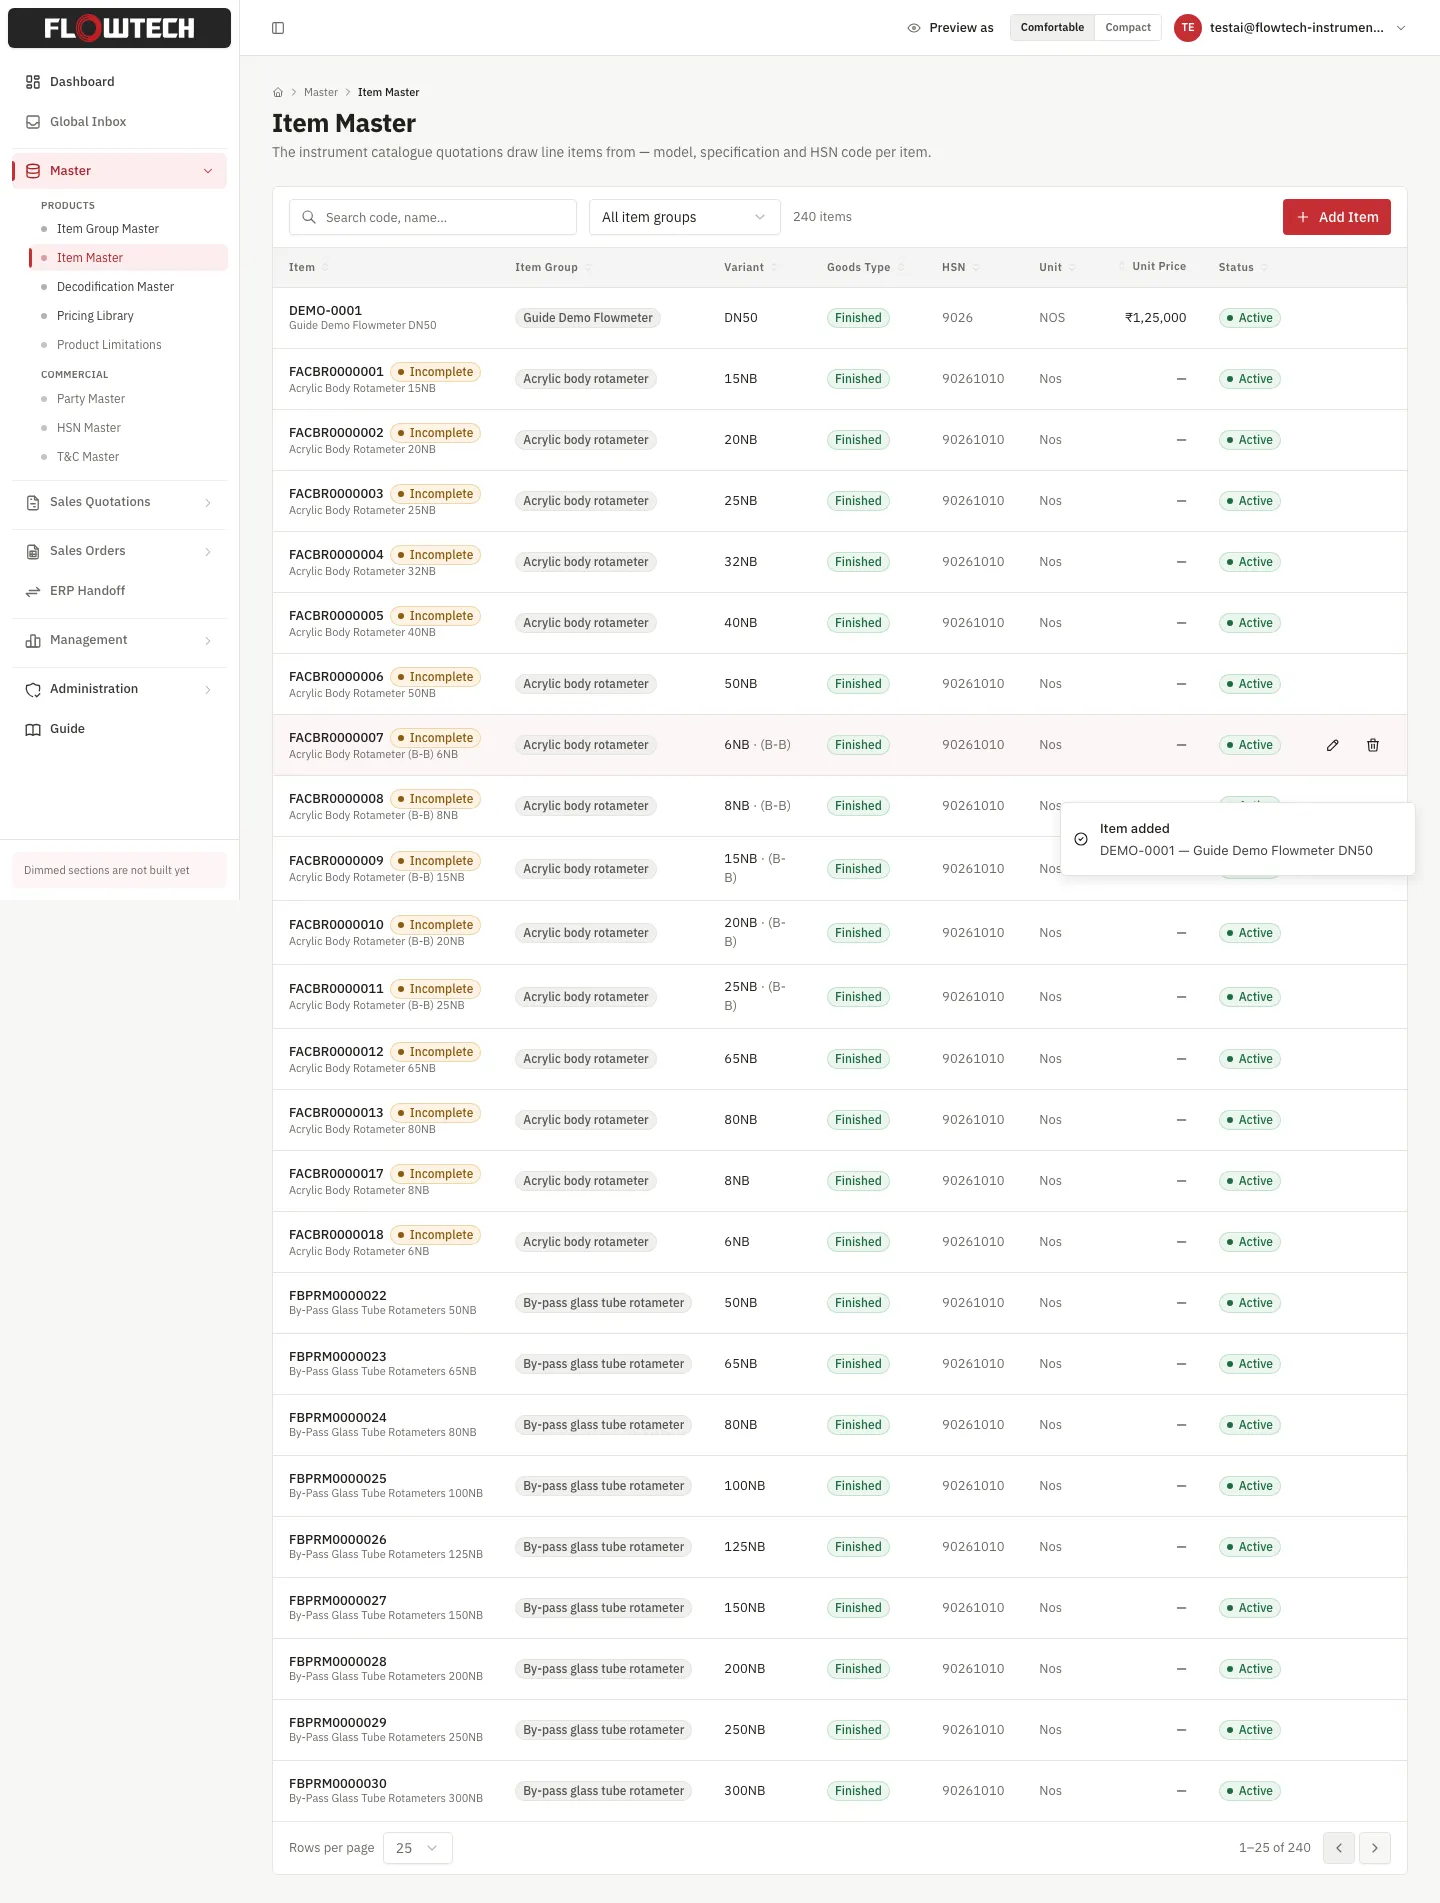Click item code FBPRM0000030
The image size is (1440, 1903).
tap(338, 1784)
